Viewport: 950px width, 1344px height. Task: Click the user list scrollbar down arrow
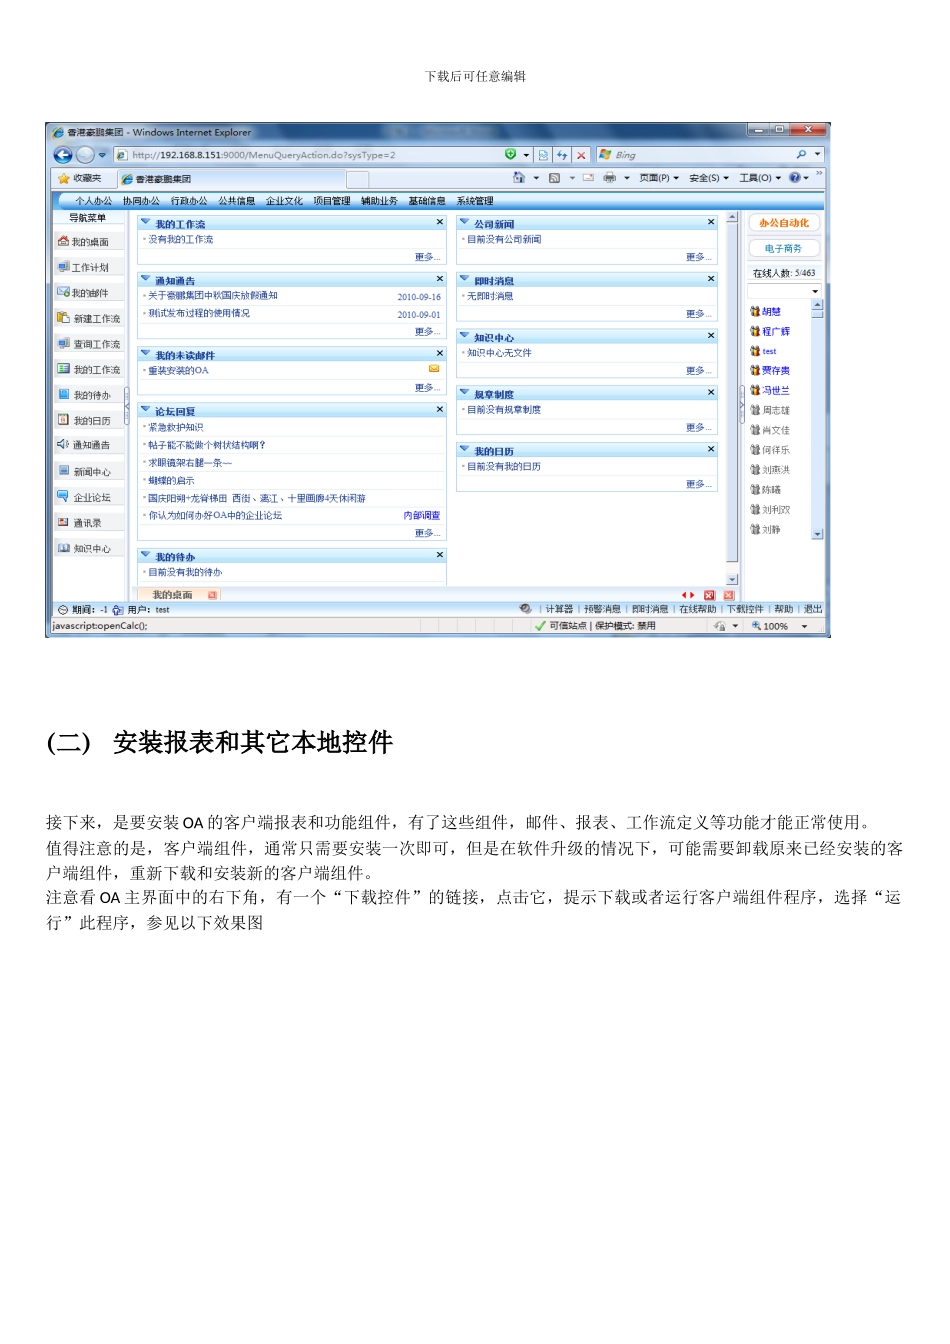pyautogui.click(x=817, y=535)
